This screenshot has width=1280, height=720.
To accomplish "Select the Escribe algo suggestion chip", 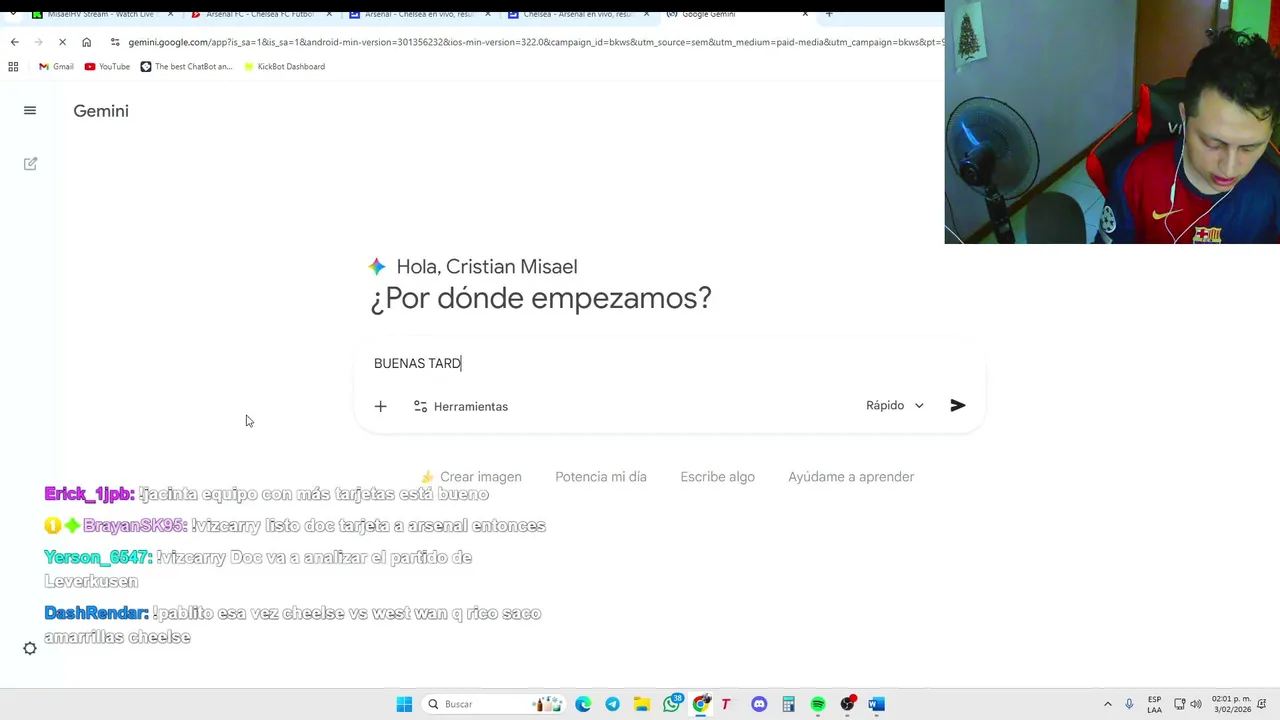I will click(717, 477).
